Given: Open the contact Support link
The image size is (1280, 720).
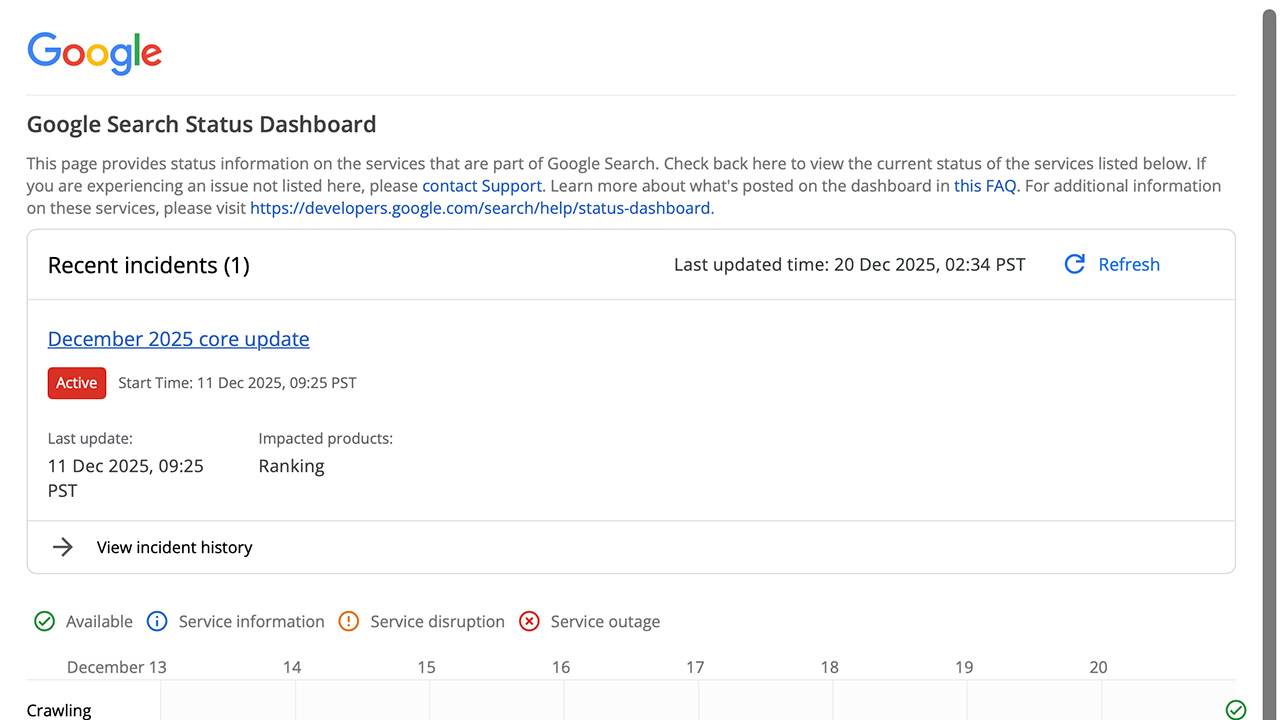Looking at the screenshot, I should pyautogui.click(x=481, y=186).
